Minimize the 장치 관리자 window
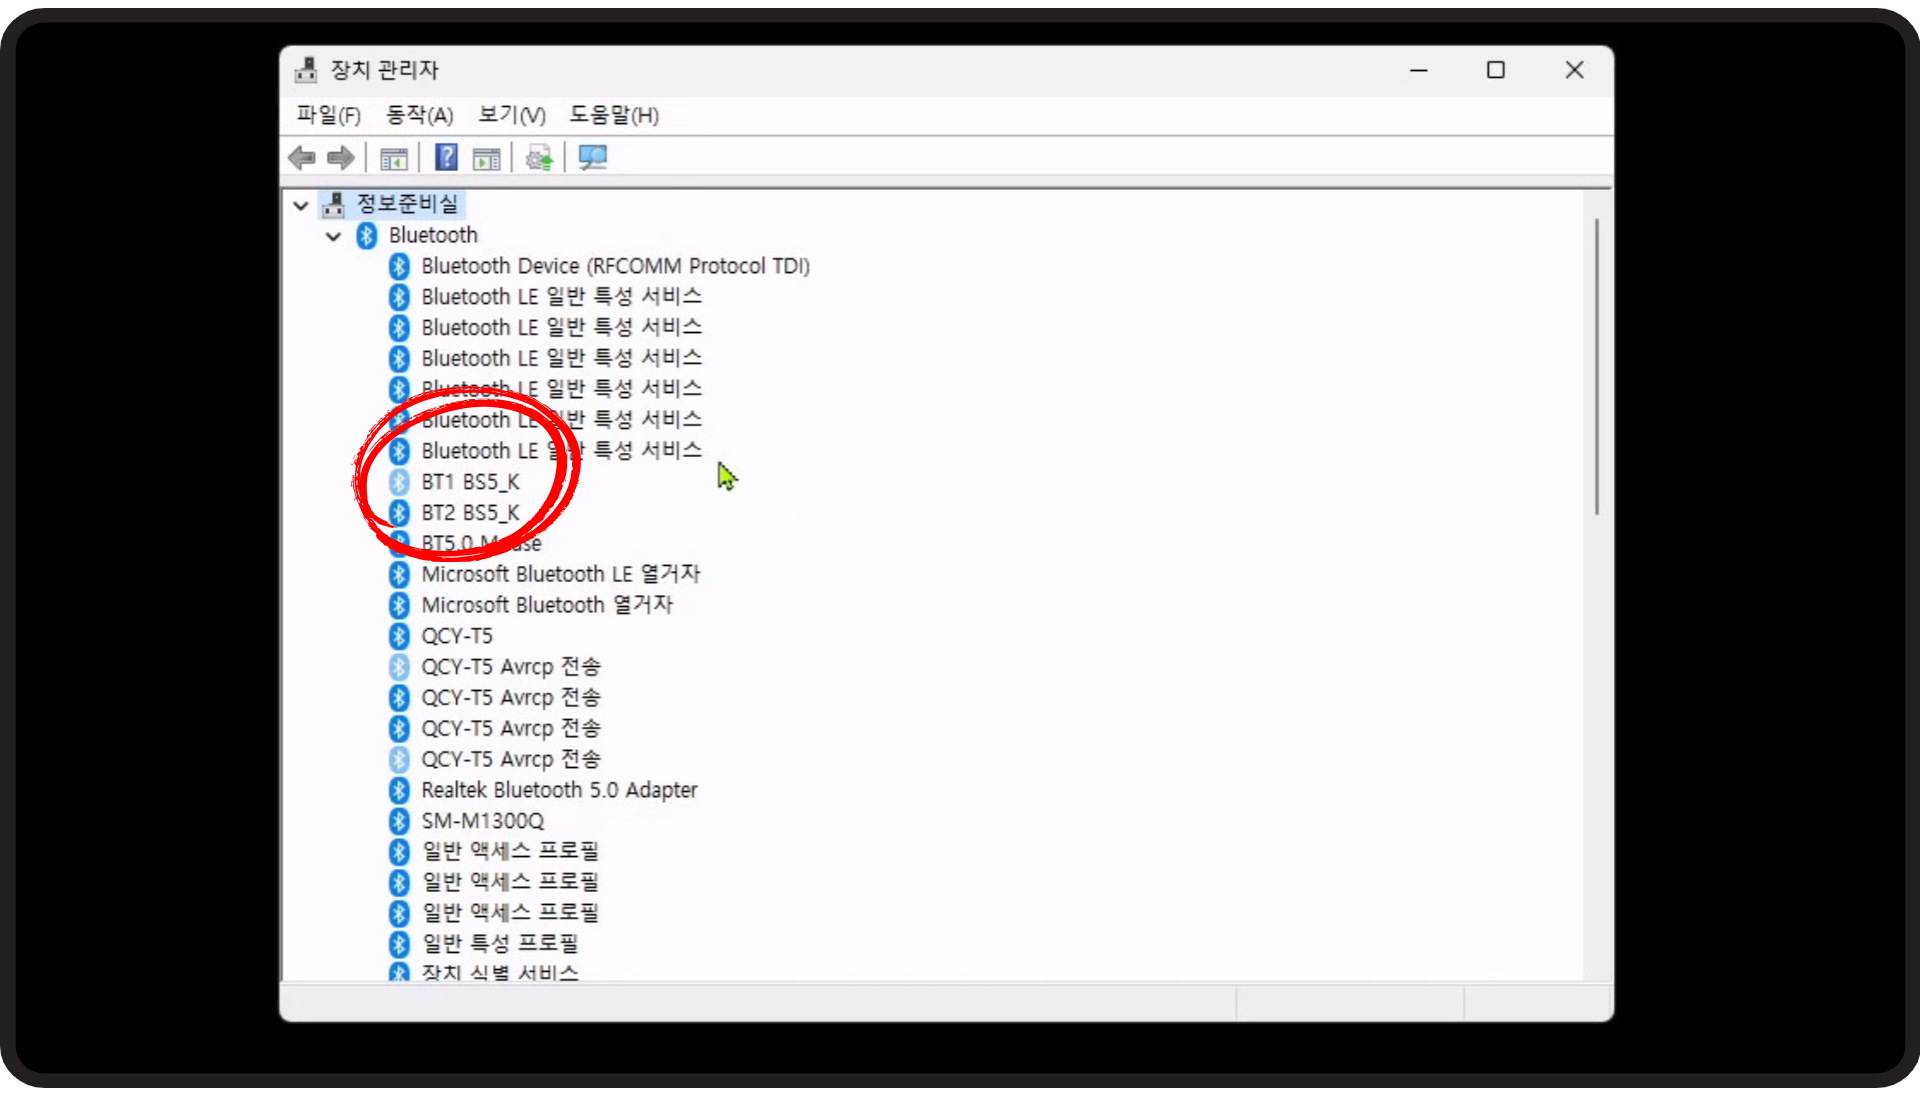This screenshot has height=1102, width=1920. click(1418, 70)
